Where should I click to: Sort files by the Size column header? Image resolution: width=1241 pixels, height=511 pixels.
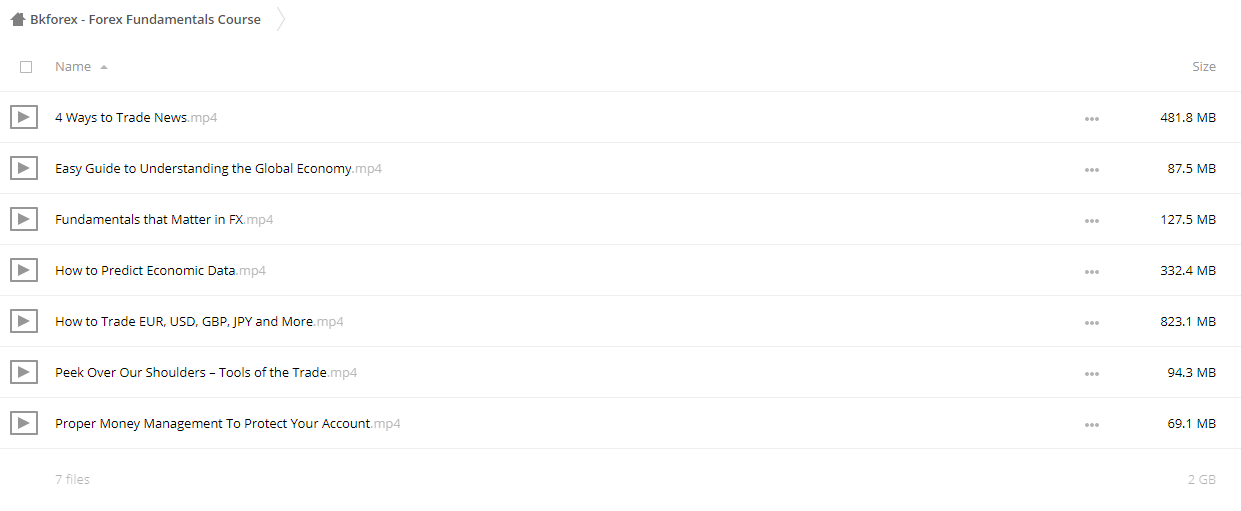coord(1204,66)
